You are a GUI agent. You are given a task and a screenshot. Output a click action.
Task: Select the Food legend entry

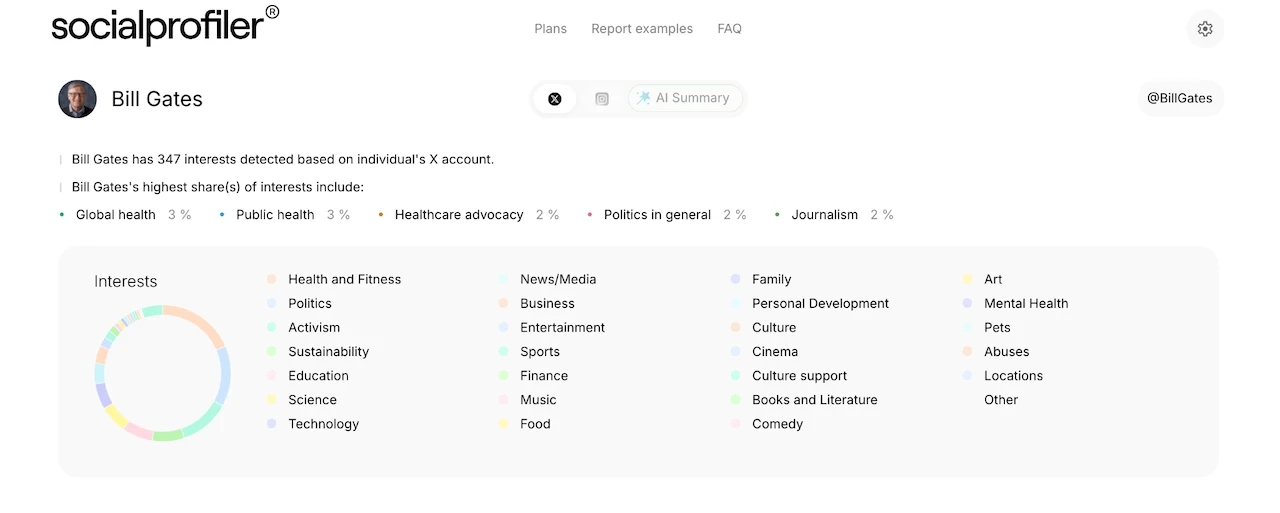click(525, 424)
